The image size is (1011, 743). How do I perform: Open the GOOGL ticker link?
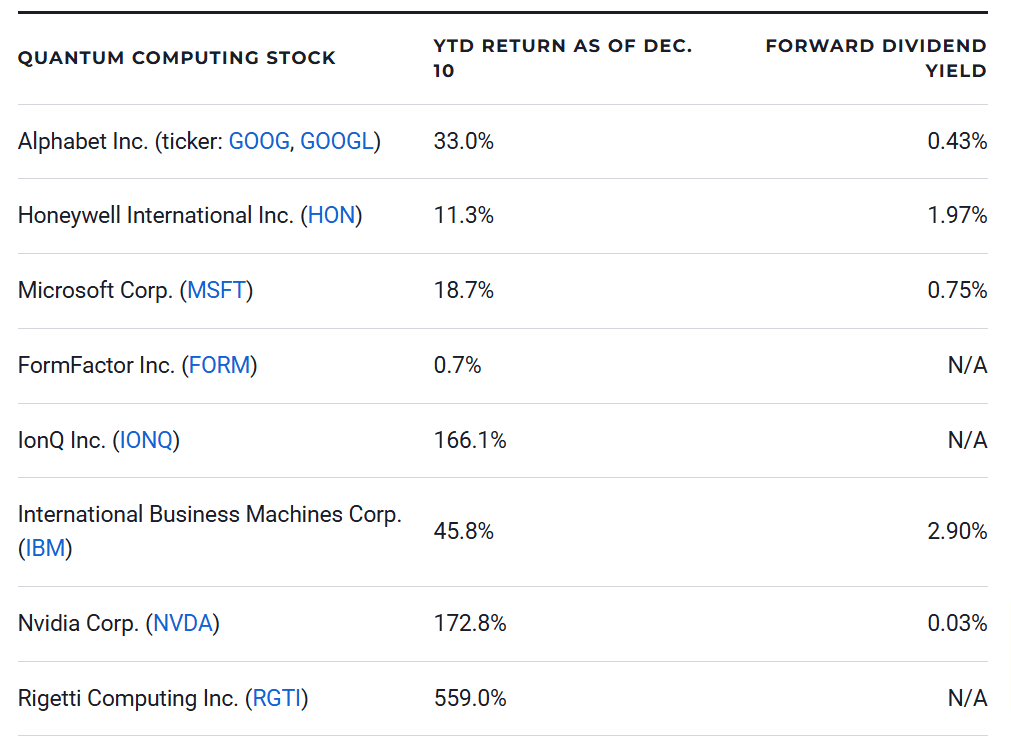pyautogui.click(x=337, y=142)
